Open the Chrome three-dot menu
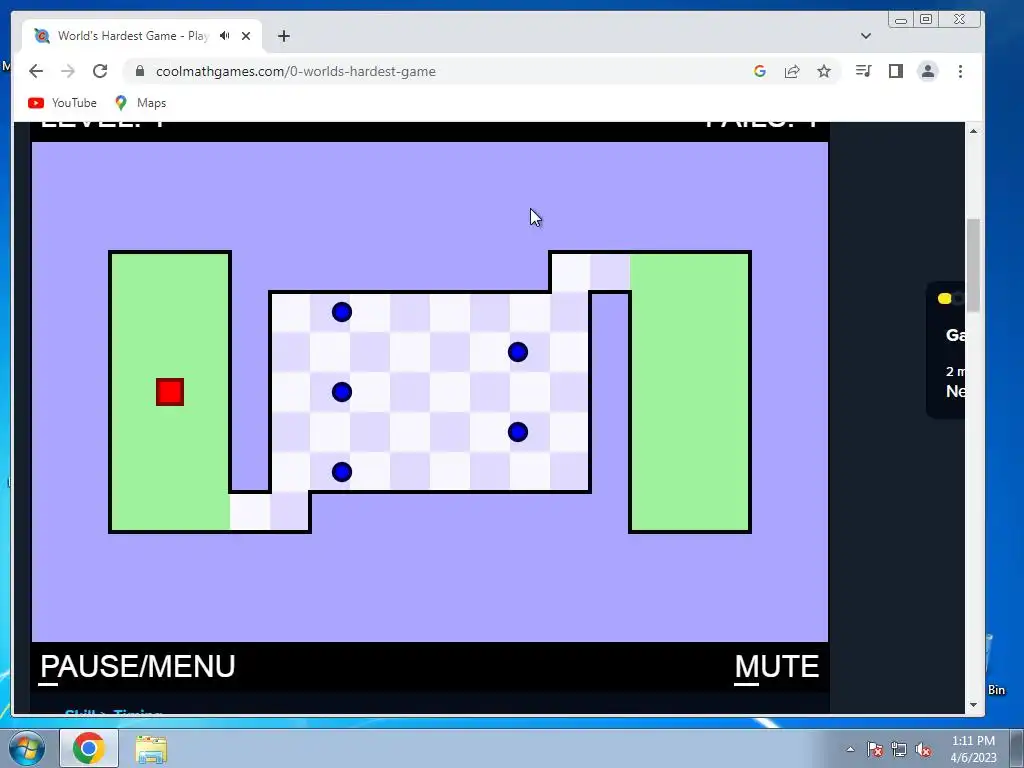Image resolution: width=1024 pixels, height=768 pixels. click(x=960, y=71)
